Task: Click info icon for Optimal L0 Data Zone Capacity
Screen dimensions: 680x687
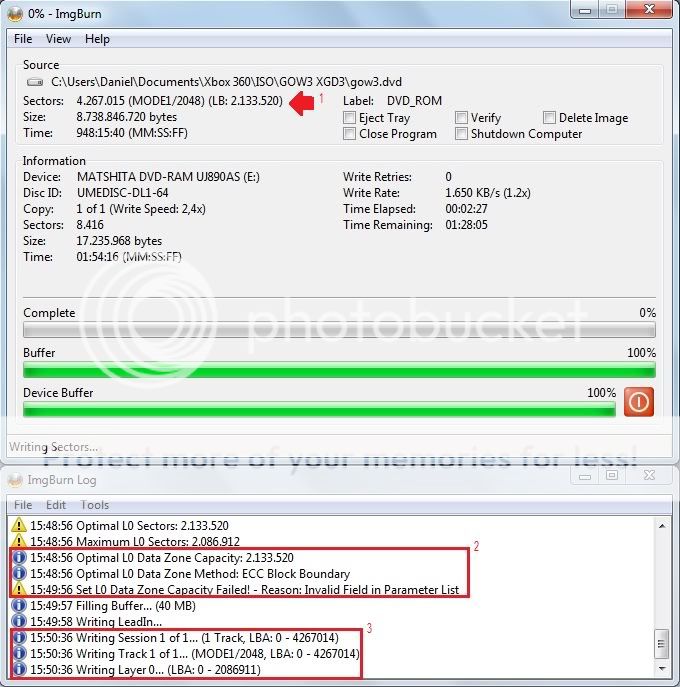Action: click(19, 557)
